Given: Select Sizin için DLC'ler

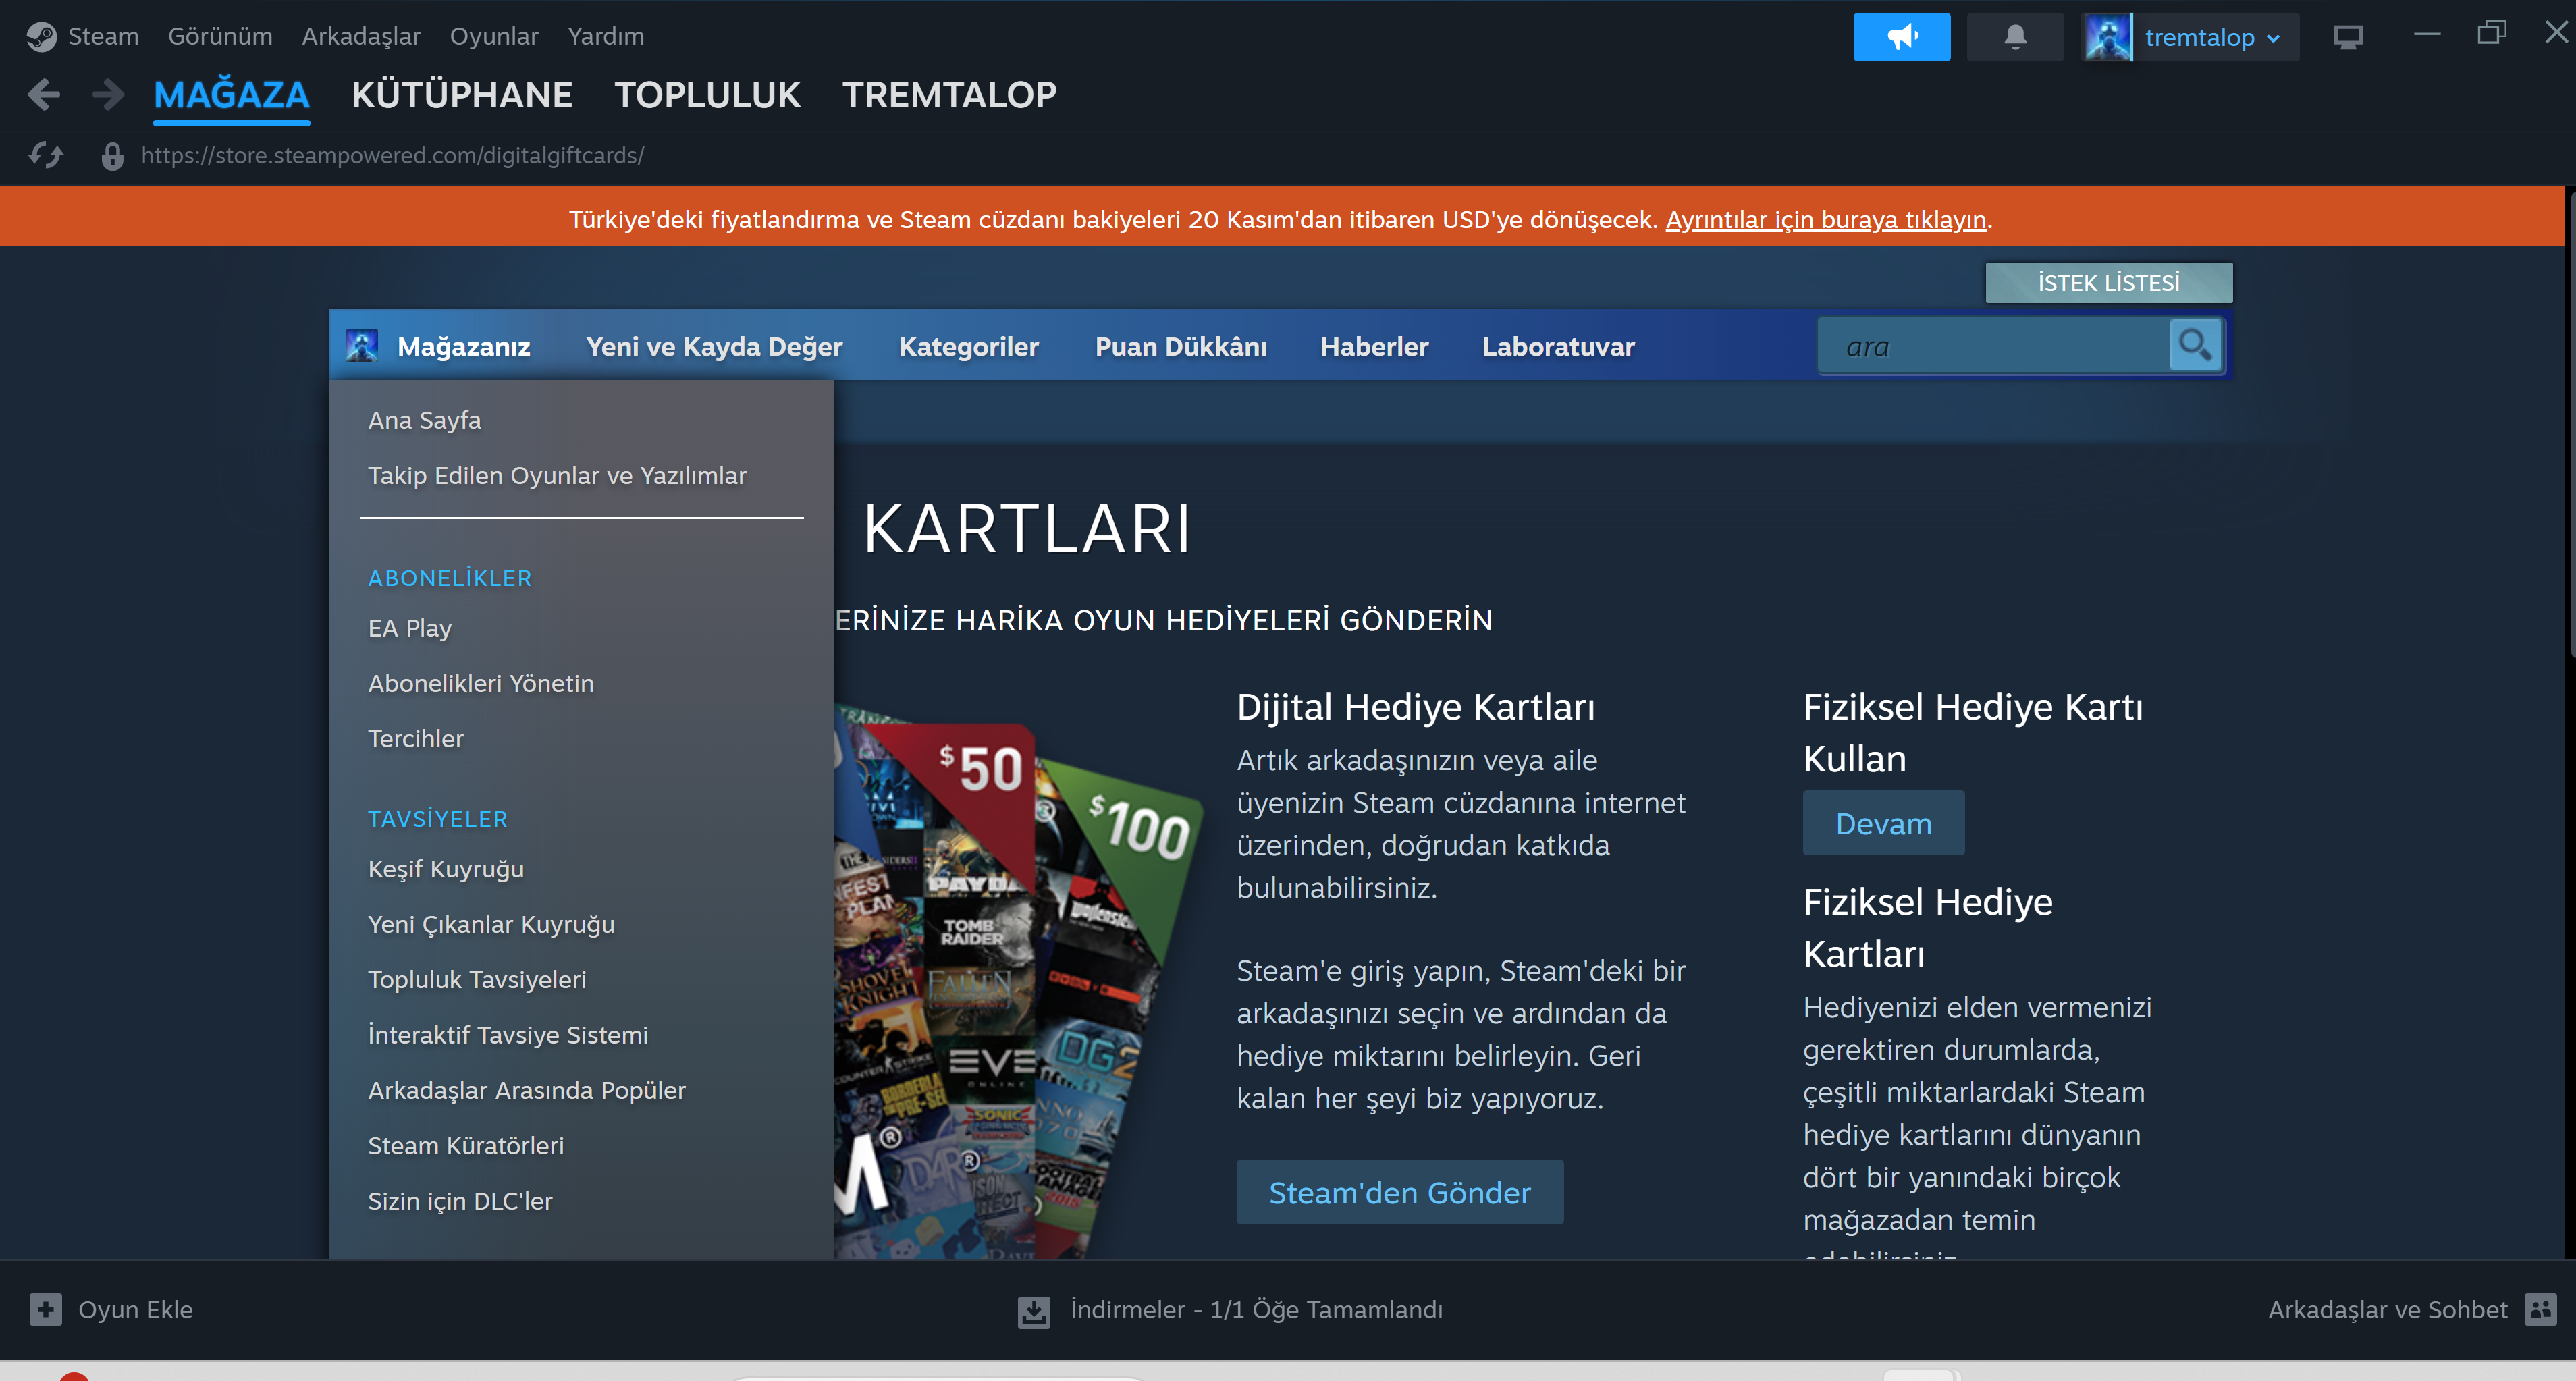Looking at the screenshot, I should (459, 1201).
